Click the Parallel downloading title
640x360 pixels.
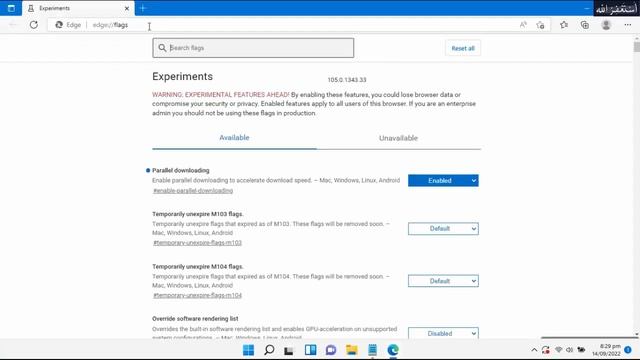click(181, 170)
